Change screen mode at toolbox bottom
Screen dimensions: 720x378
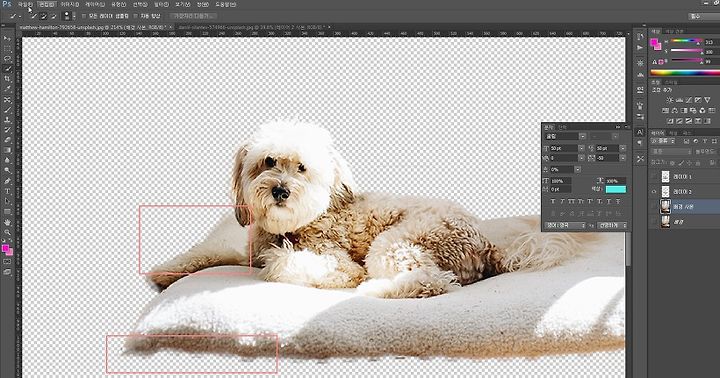[x=7, y=272]
